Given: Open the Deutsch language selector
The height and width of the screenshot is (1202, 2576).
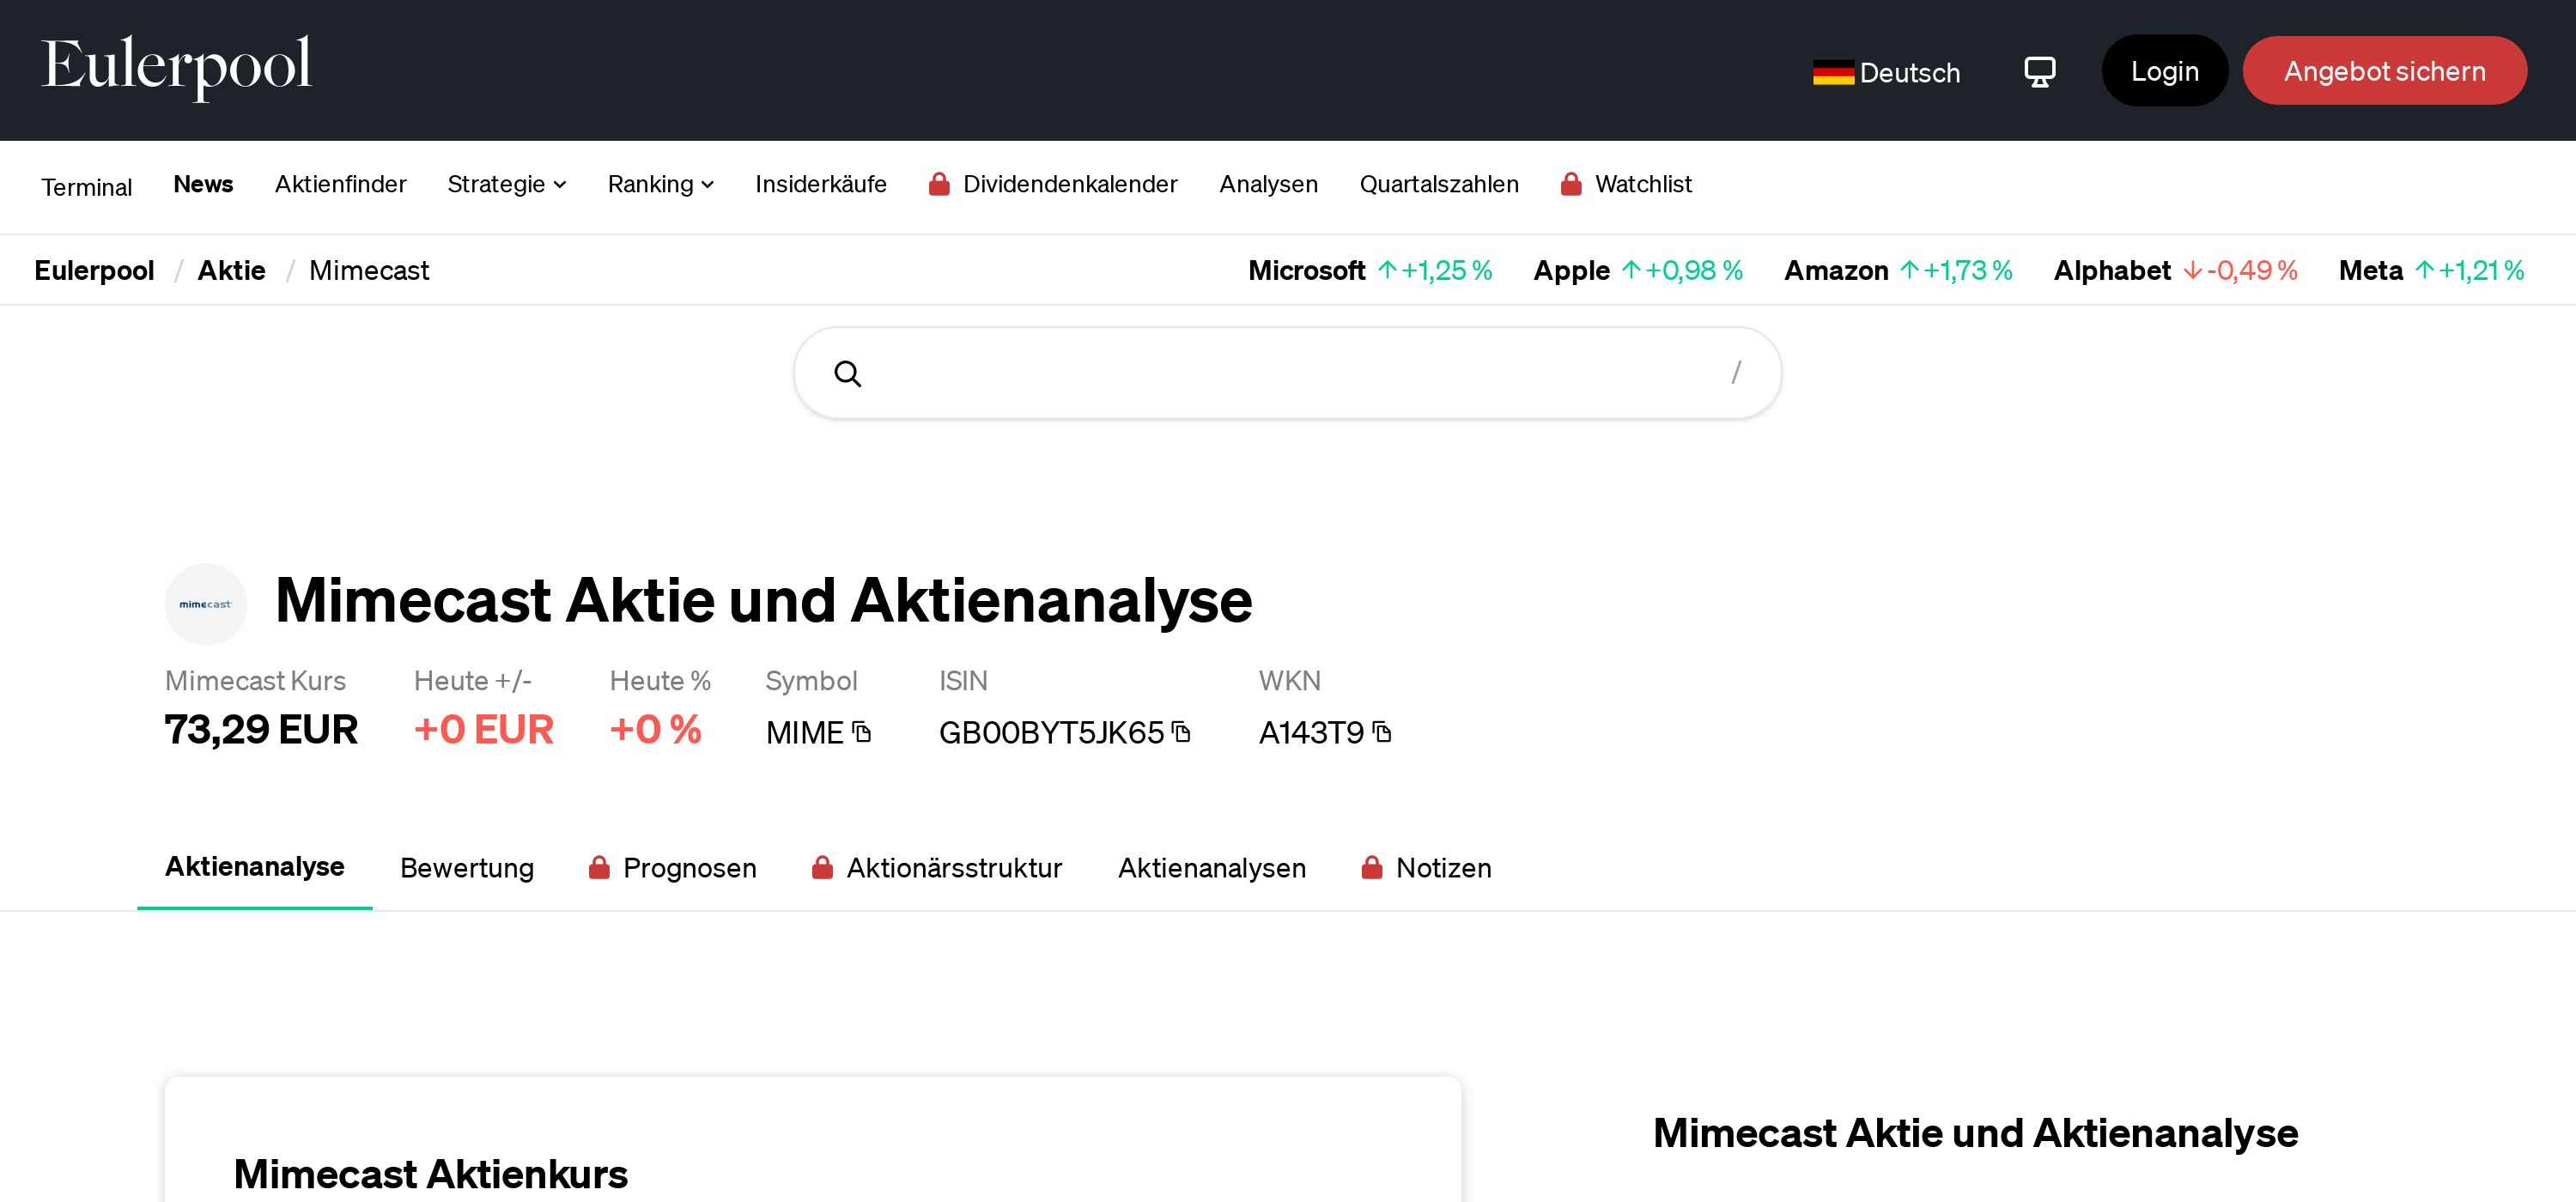Looking at the screenshot, I should (x=1910, y=71).
